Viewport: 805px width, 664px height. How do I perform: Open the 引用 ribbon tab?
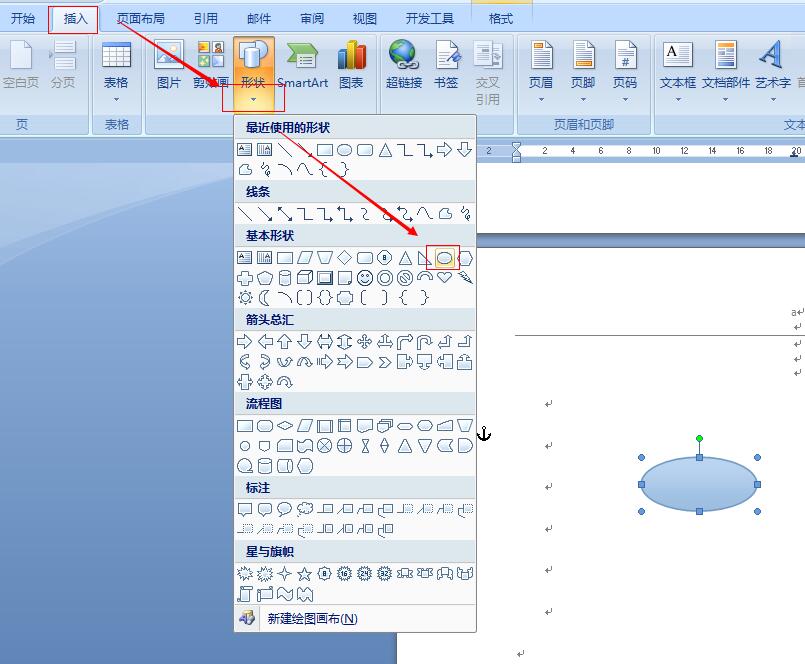[x=205, y=19]
